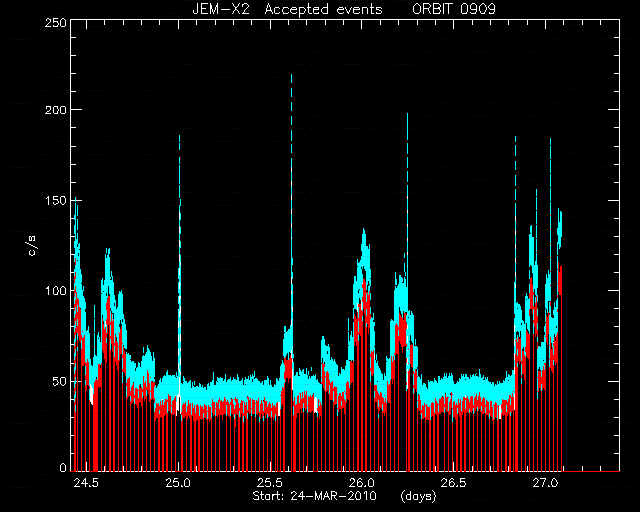The height and width of the screenshot is (512, 640).
Task: Click the '0' y-axis label
Action: click(63, 467)
